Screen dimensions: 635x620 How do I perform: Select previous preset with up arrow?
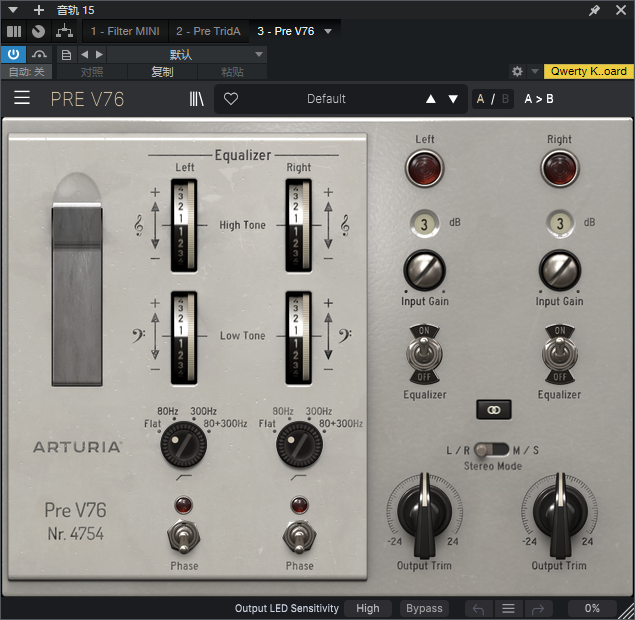tap(431, 99)
